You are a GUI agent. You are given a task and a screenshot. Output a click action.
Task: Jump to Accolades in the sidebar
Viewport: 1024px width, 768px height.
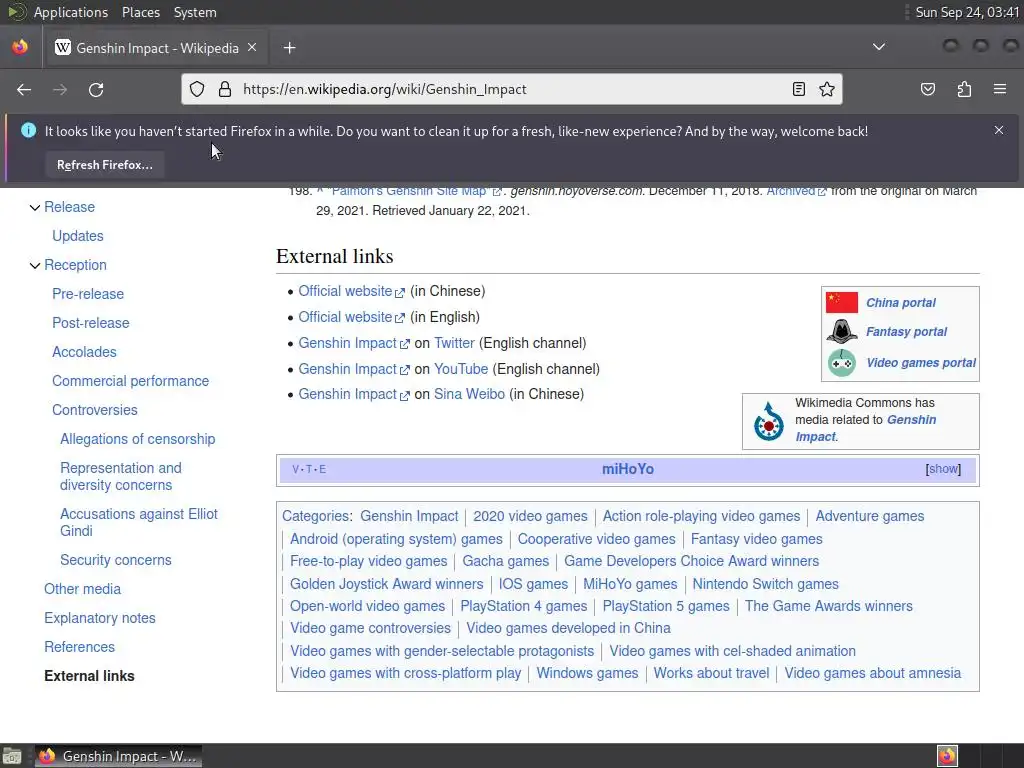[x=84, y=352]
